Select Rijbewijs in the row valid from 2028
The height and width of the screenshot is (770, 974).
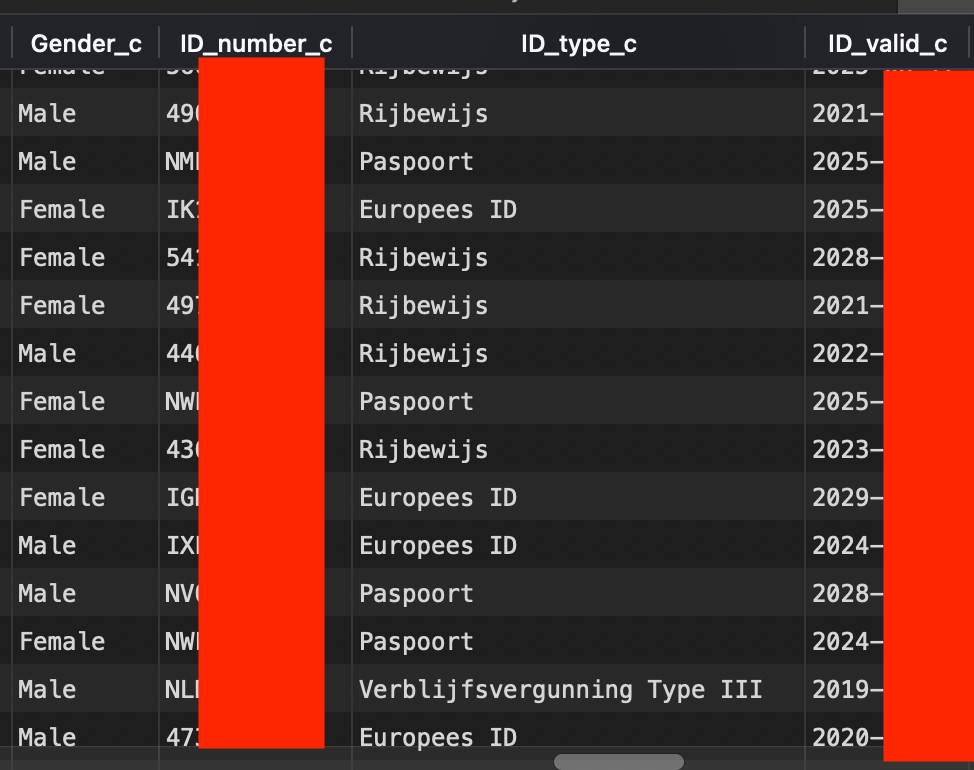(x=423, y=258)
